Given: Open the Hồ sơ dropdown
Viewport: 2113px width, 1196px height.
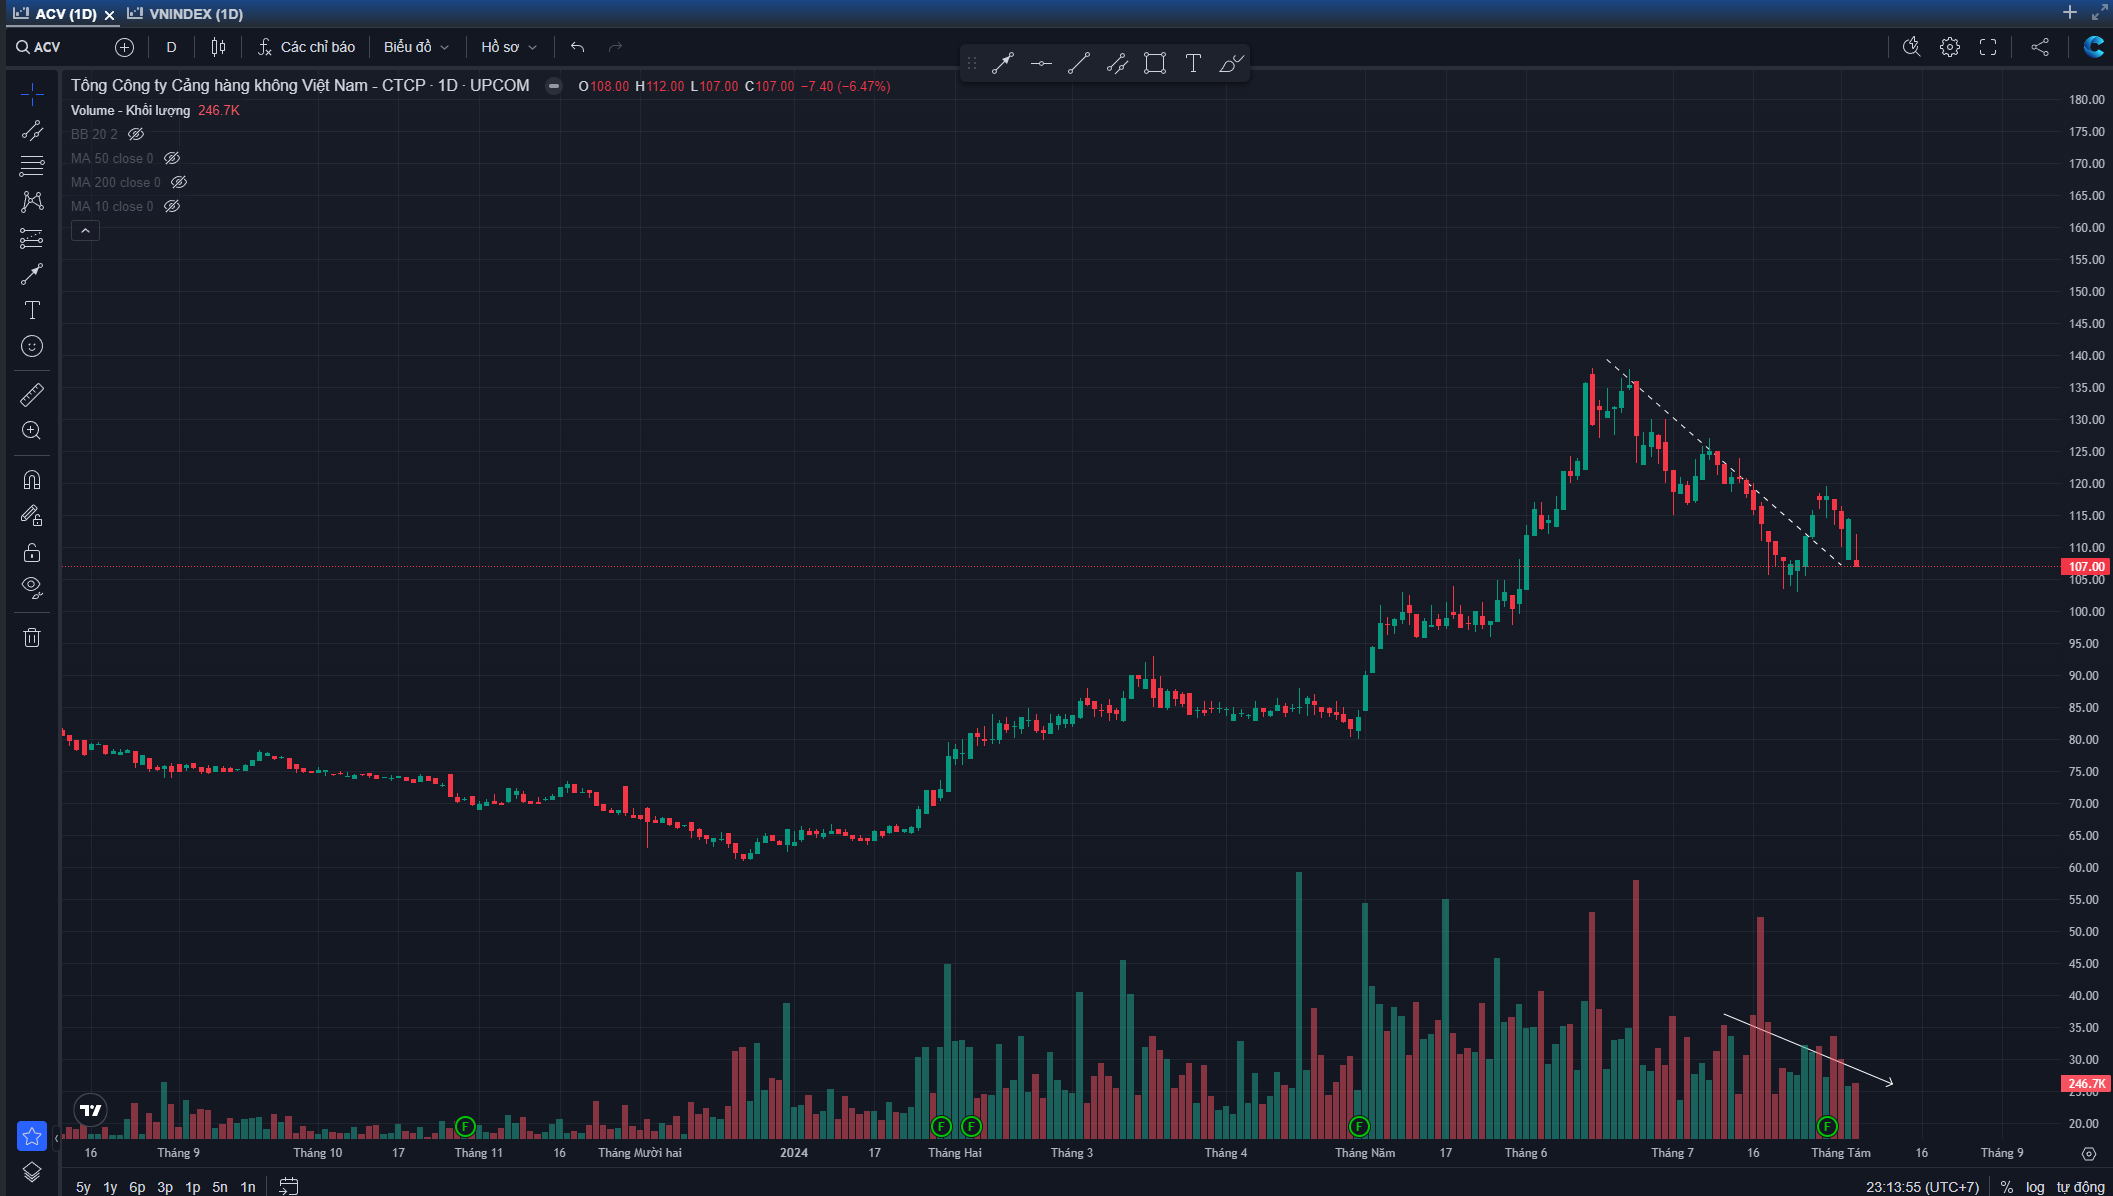Looking at the screenshot, I should click(508, 47).
